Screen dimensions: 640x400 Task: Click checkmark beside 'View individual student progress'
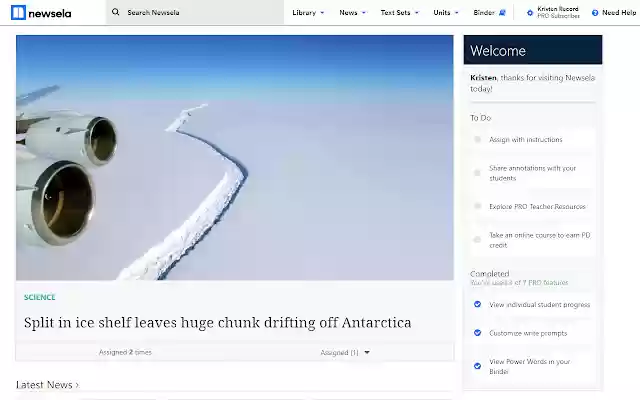(x=477, y=304)
